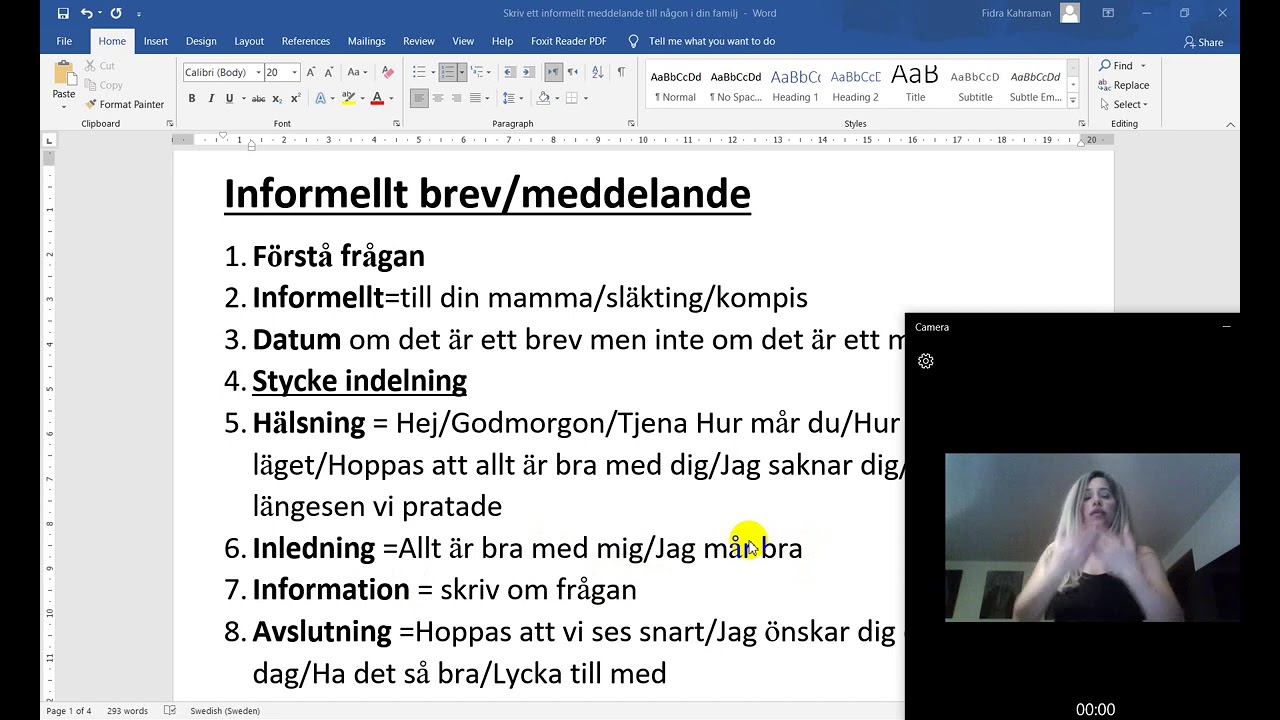Screen dimensions: 1280x720
Task: Paste clipboard contents
Action: 64,80
